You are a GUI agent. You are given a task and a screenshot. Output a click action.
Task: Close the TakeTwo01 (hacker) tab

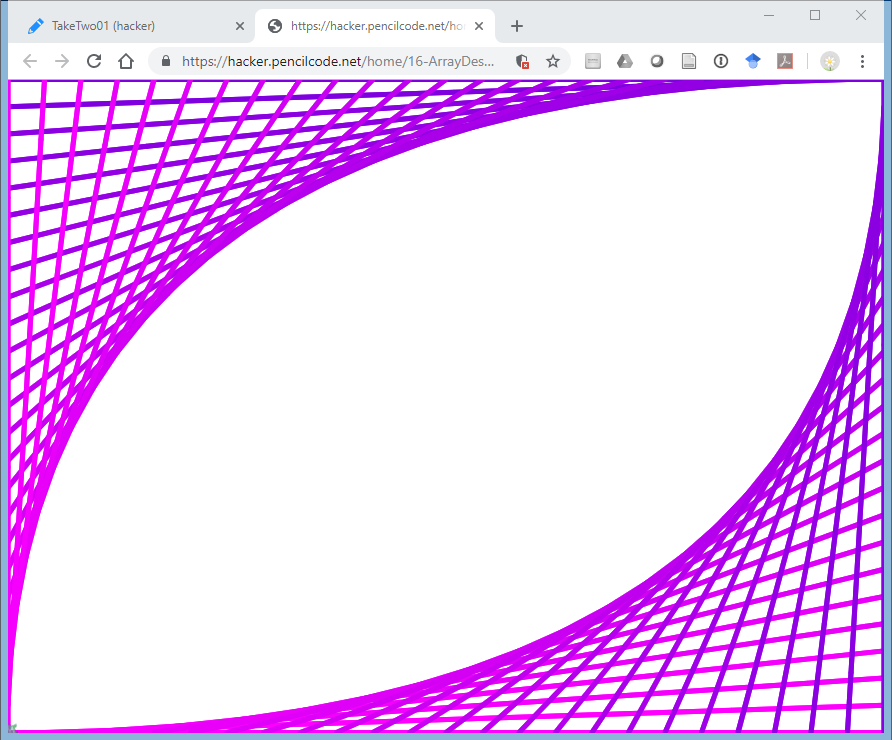click(x=239, y=26)
